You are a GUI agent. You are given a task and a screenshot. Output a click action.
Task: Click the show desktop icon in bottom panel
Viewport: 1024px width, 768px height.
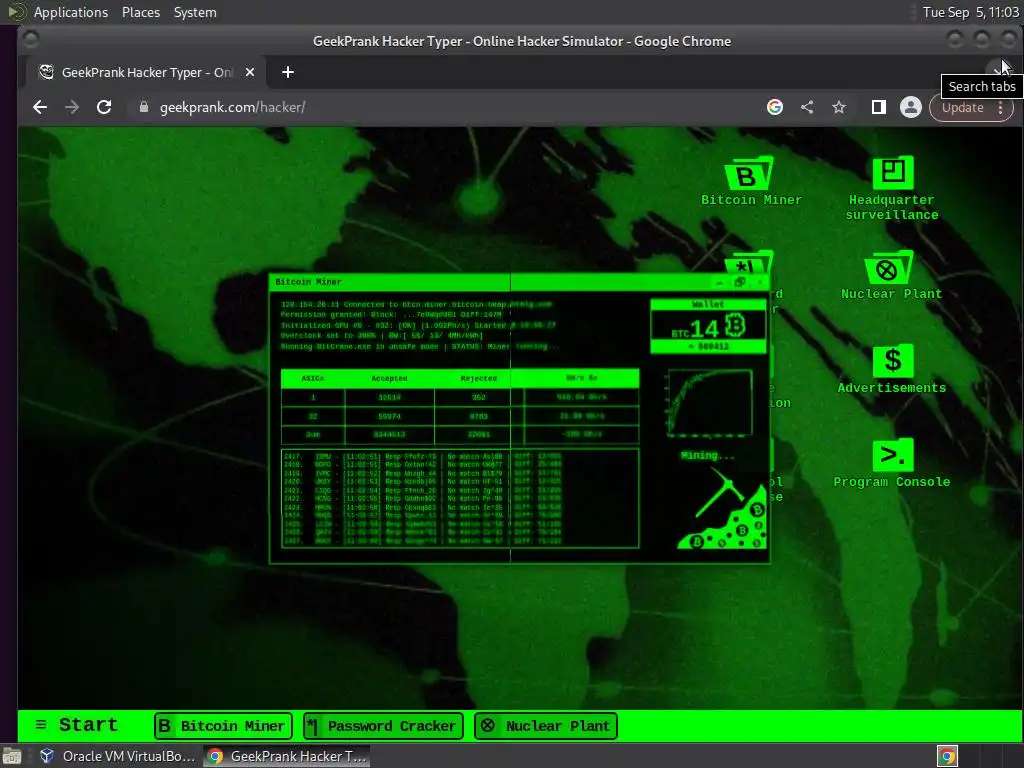[12, 756]
